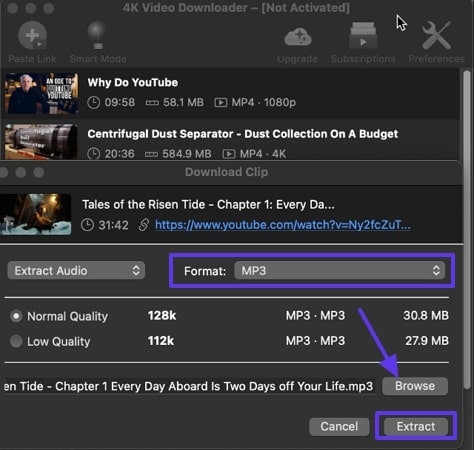The height and width of the screenshot is (450, 474).
Task: Click the Tales of the Risen Tide title
Action: [x=208, y=205]
